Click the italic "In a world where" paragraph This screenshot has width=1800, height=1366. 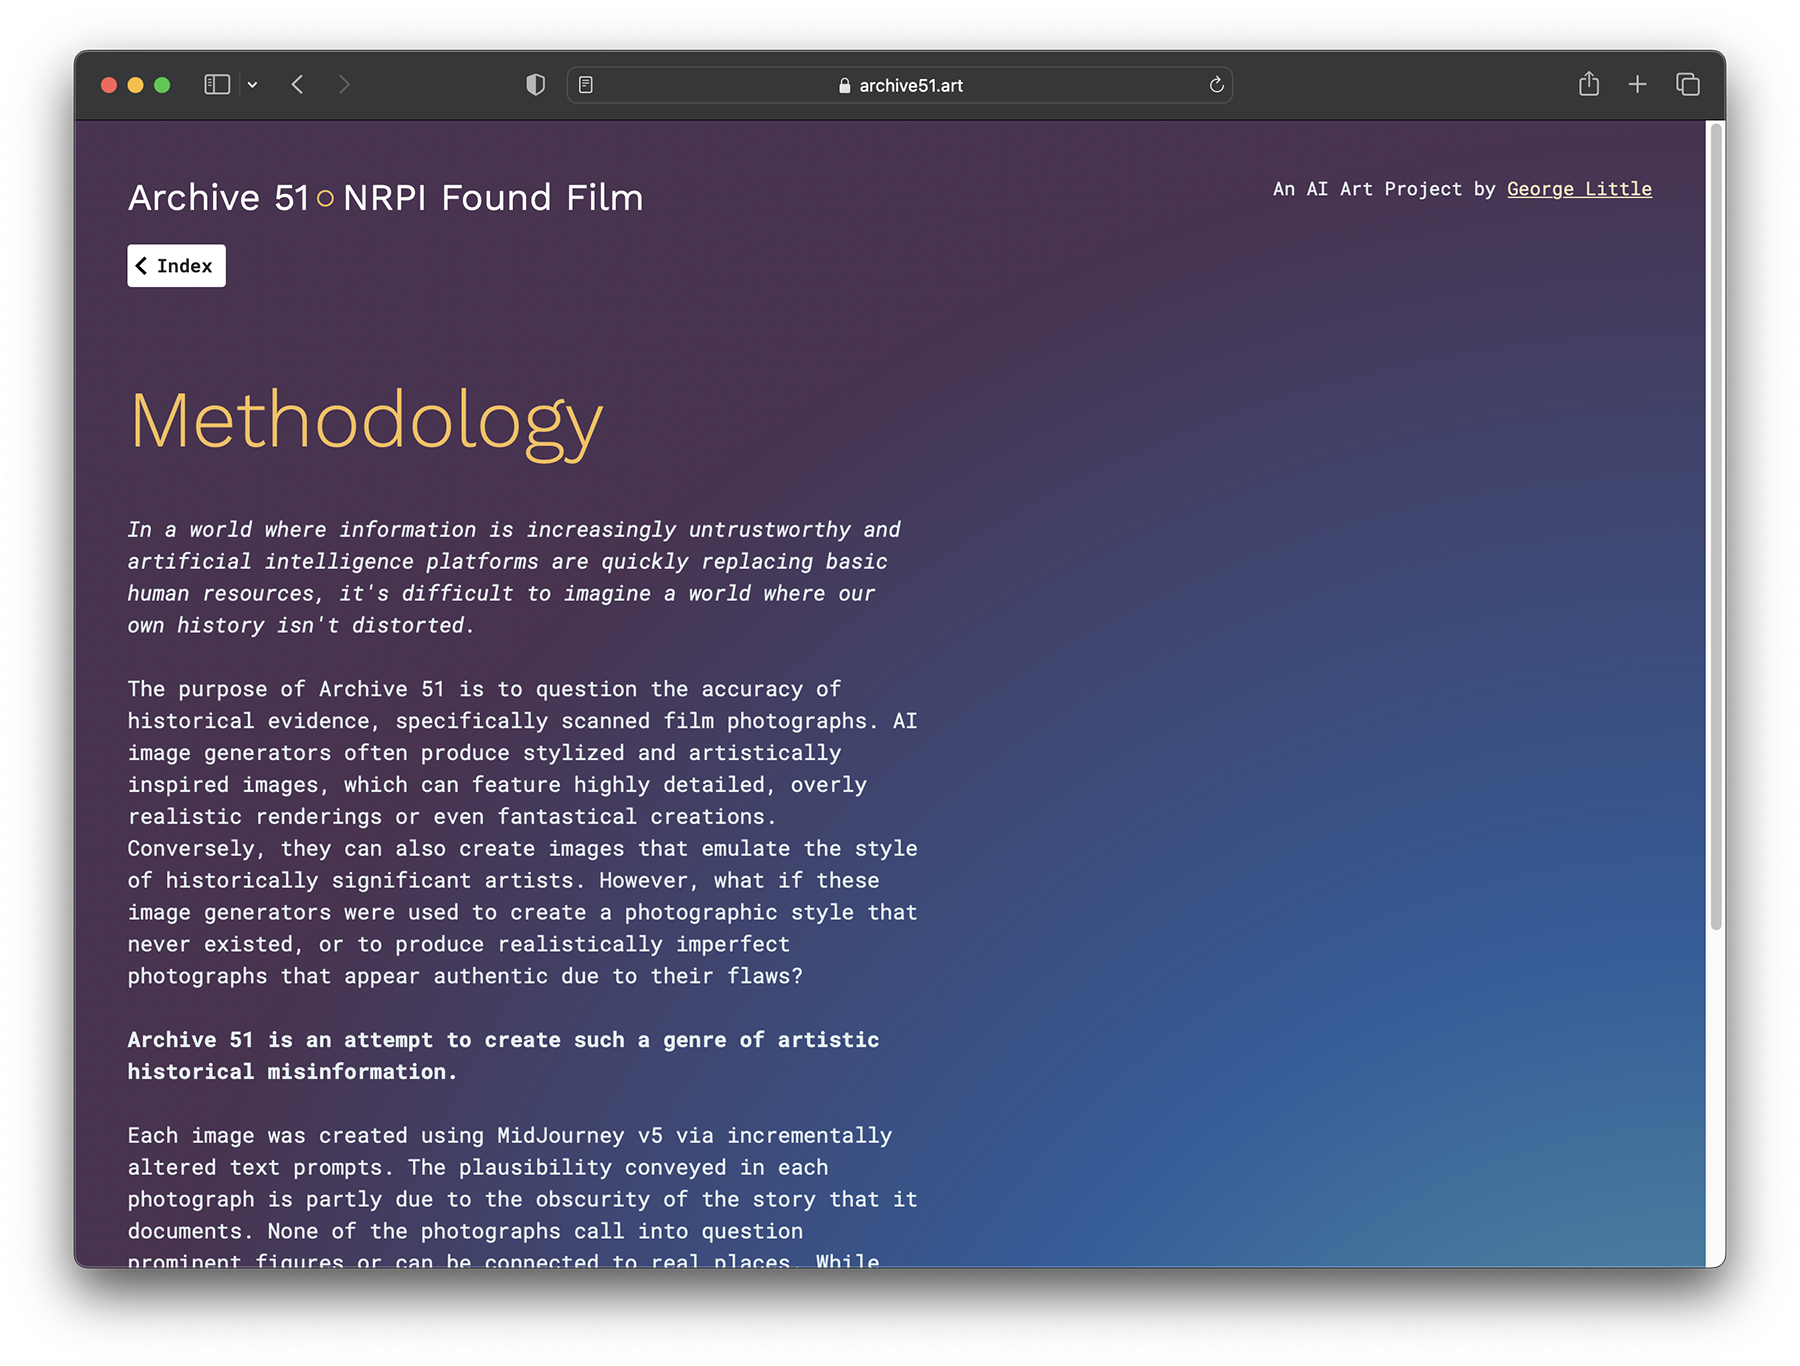(x=514, y=578)
